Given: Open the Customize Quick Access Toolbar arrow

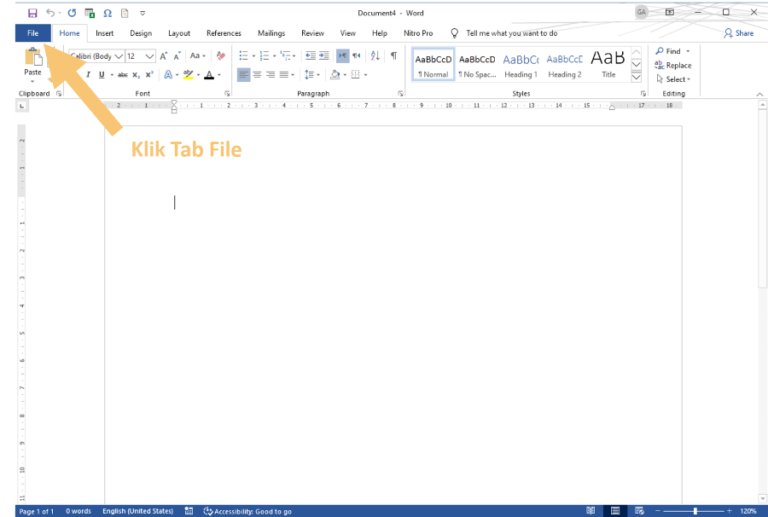Looking at the screenshot, I should click(143, 13).
